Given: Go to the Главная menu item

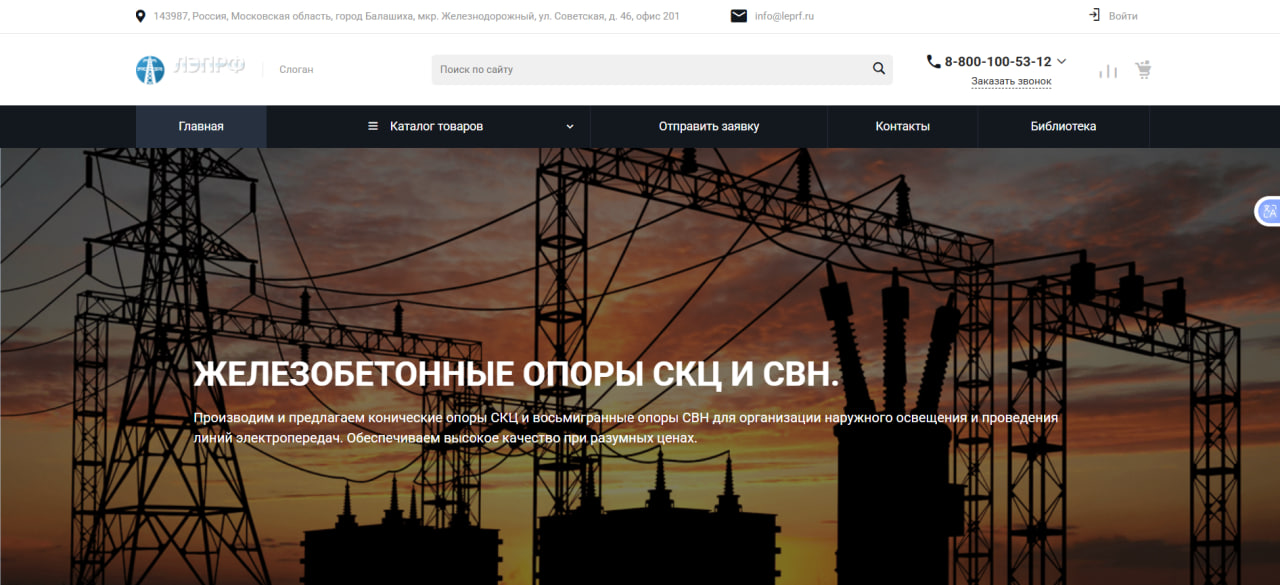Looking at the screenshot, I should pos(201,127).
